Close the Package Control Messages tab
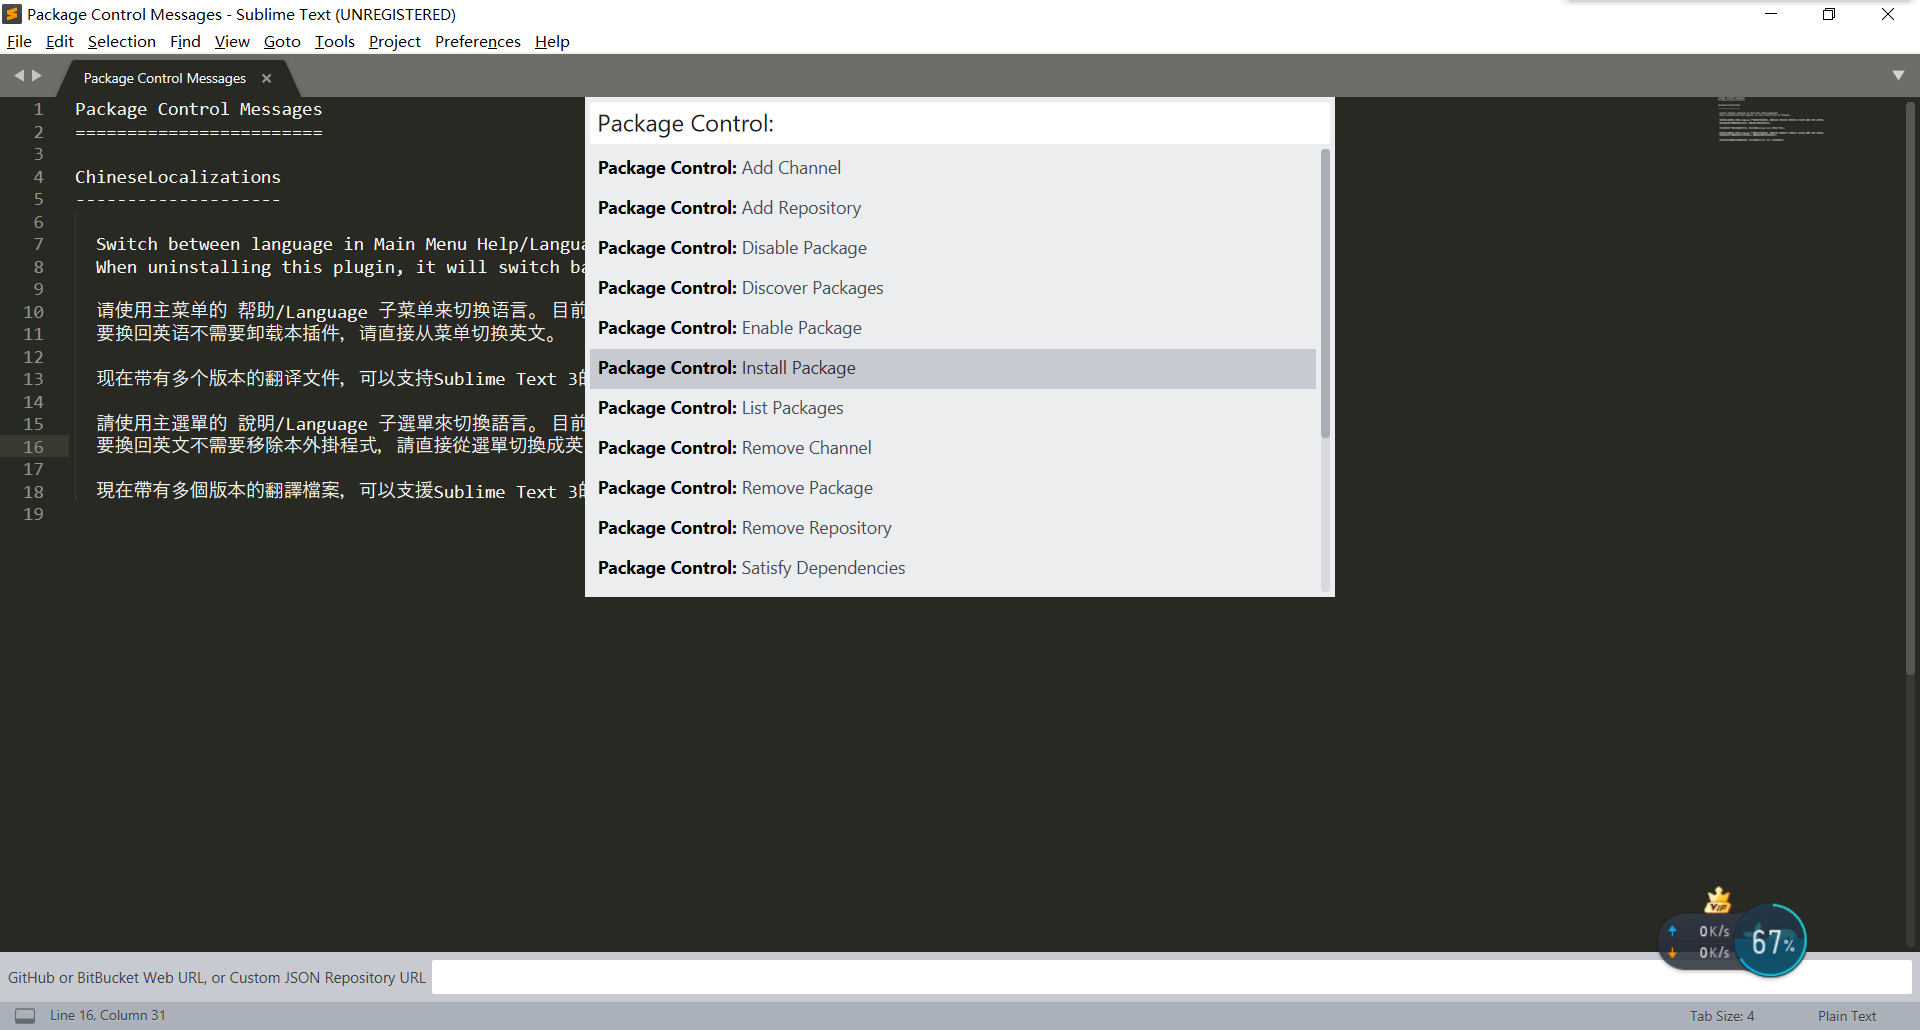Screen dimensions: 1920x1030 pyautogui.click(x=266, y=78)
